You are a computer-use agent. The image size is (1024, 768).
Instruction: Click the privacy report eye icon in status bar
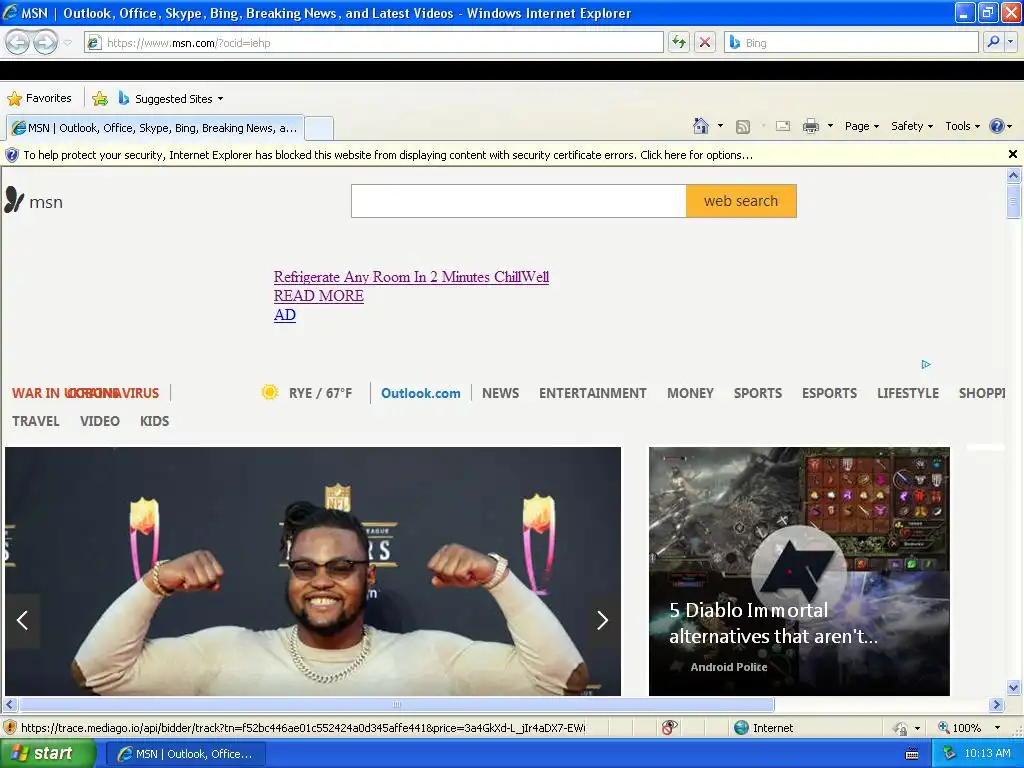tap(669, 728)
